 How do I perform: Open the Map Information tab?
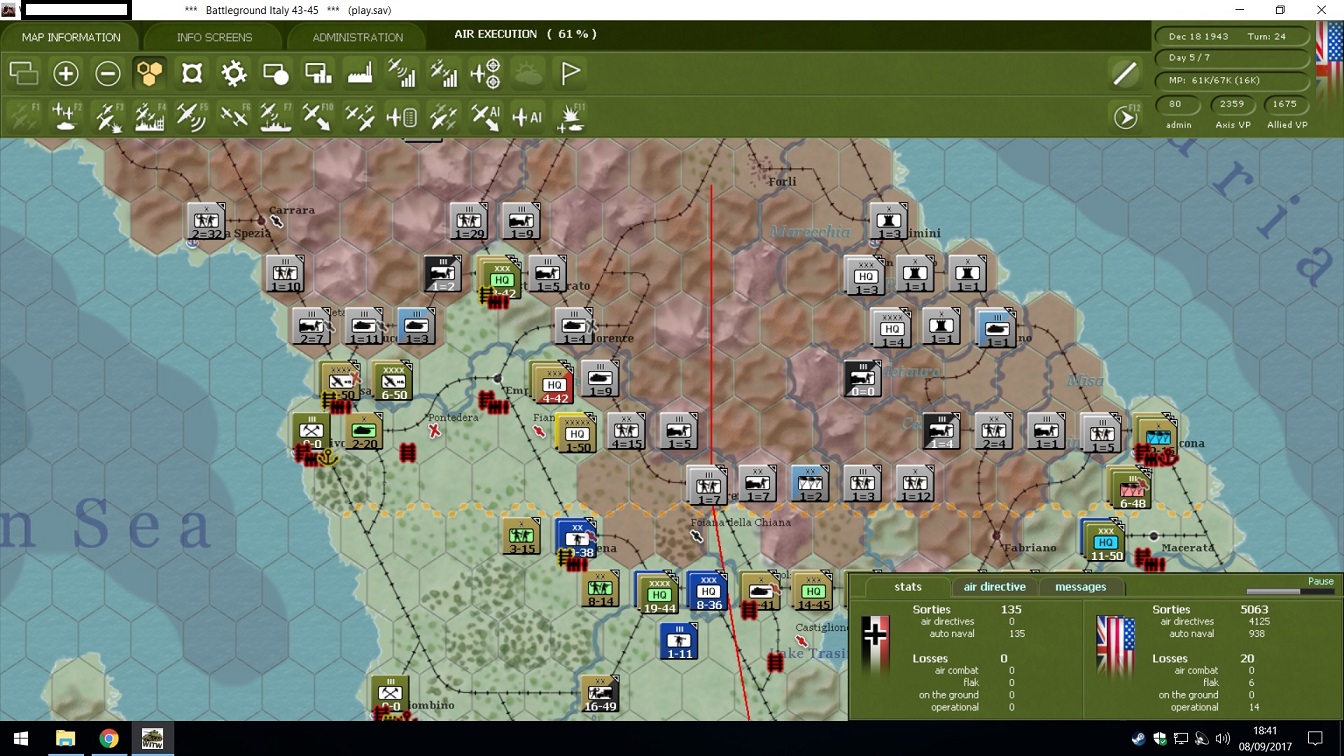pos(71,37)
